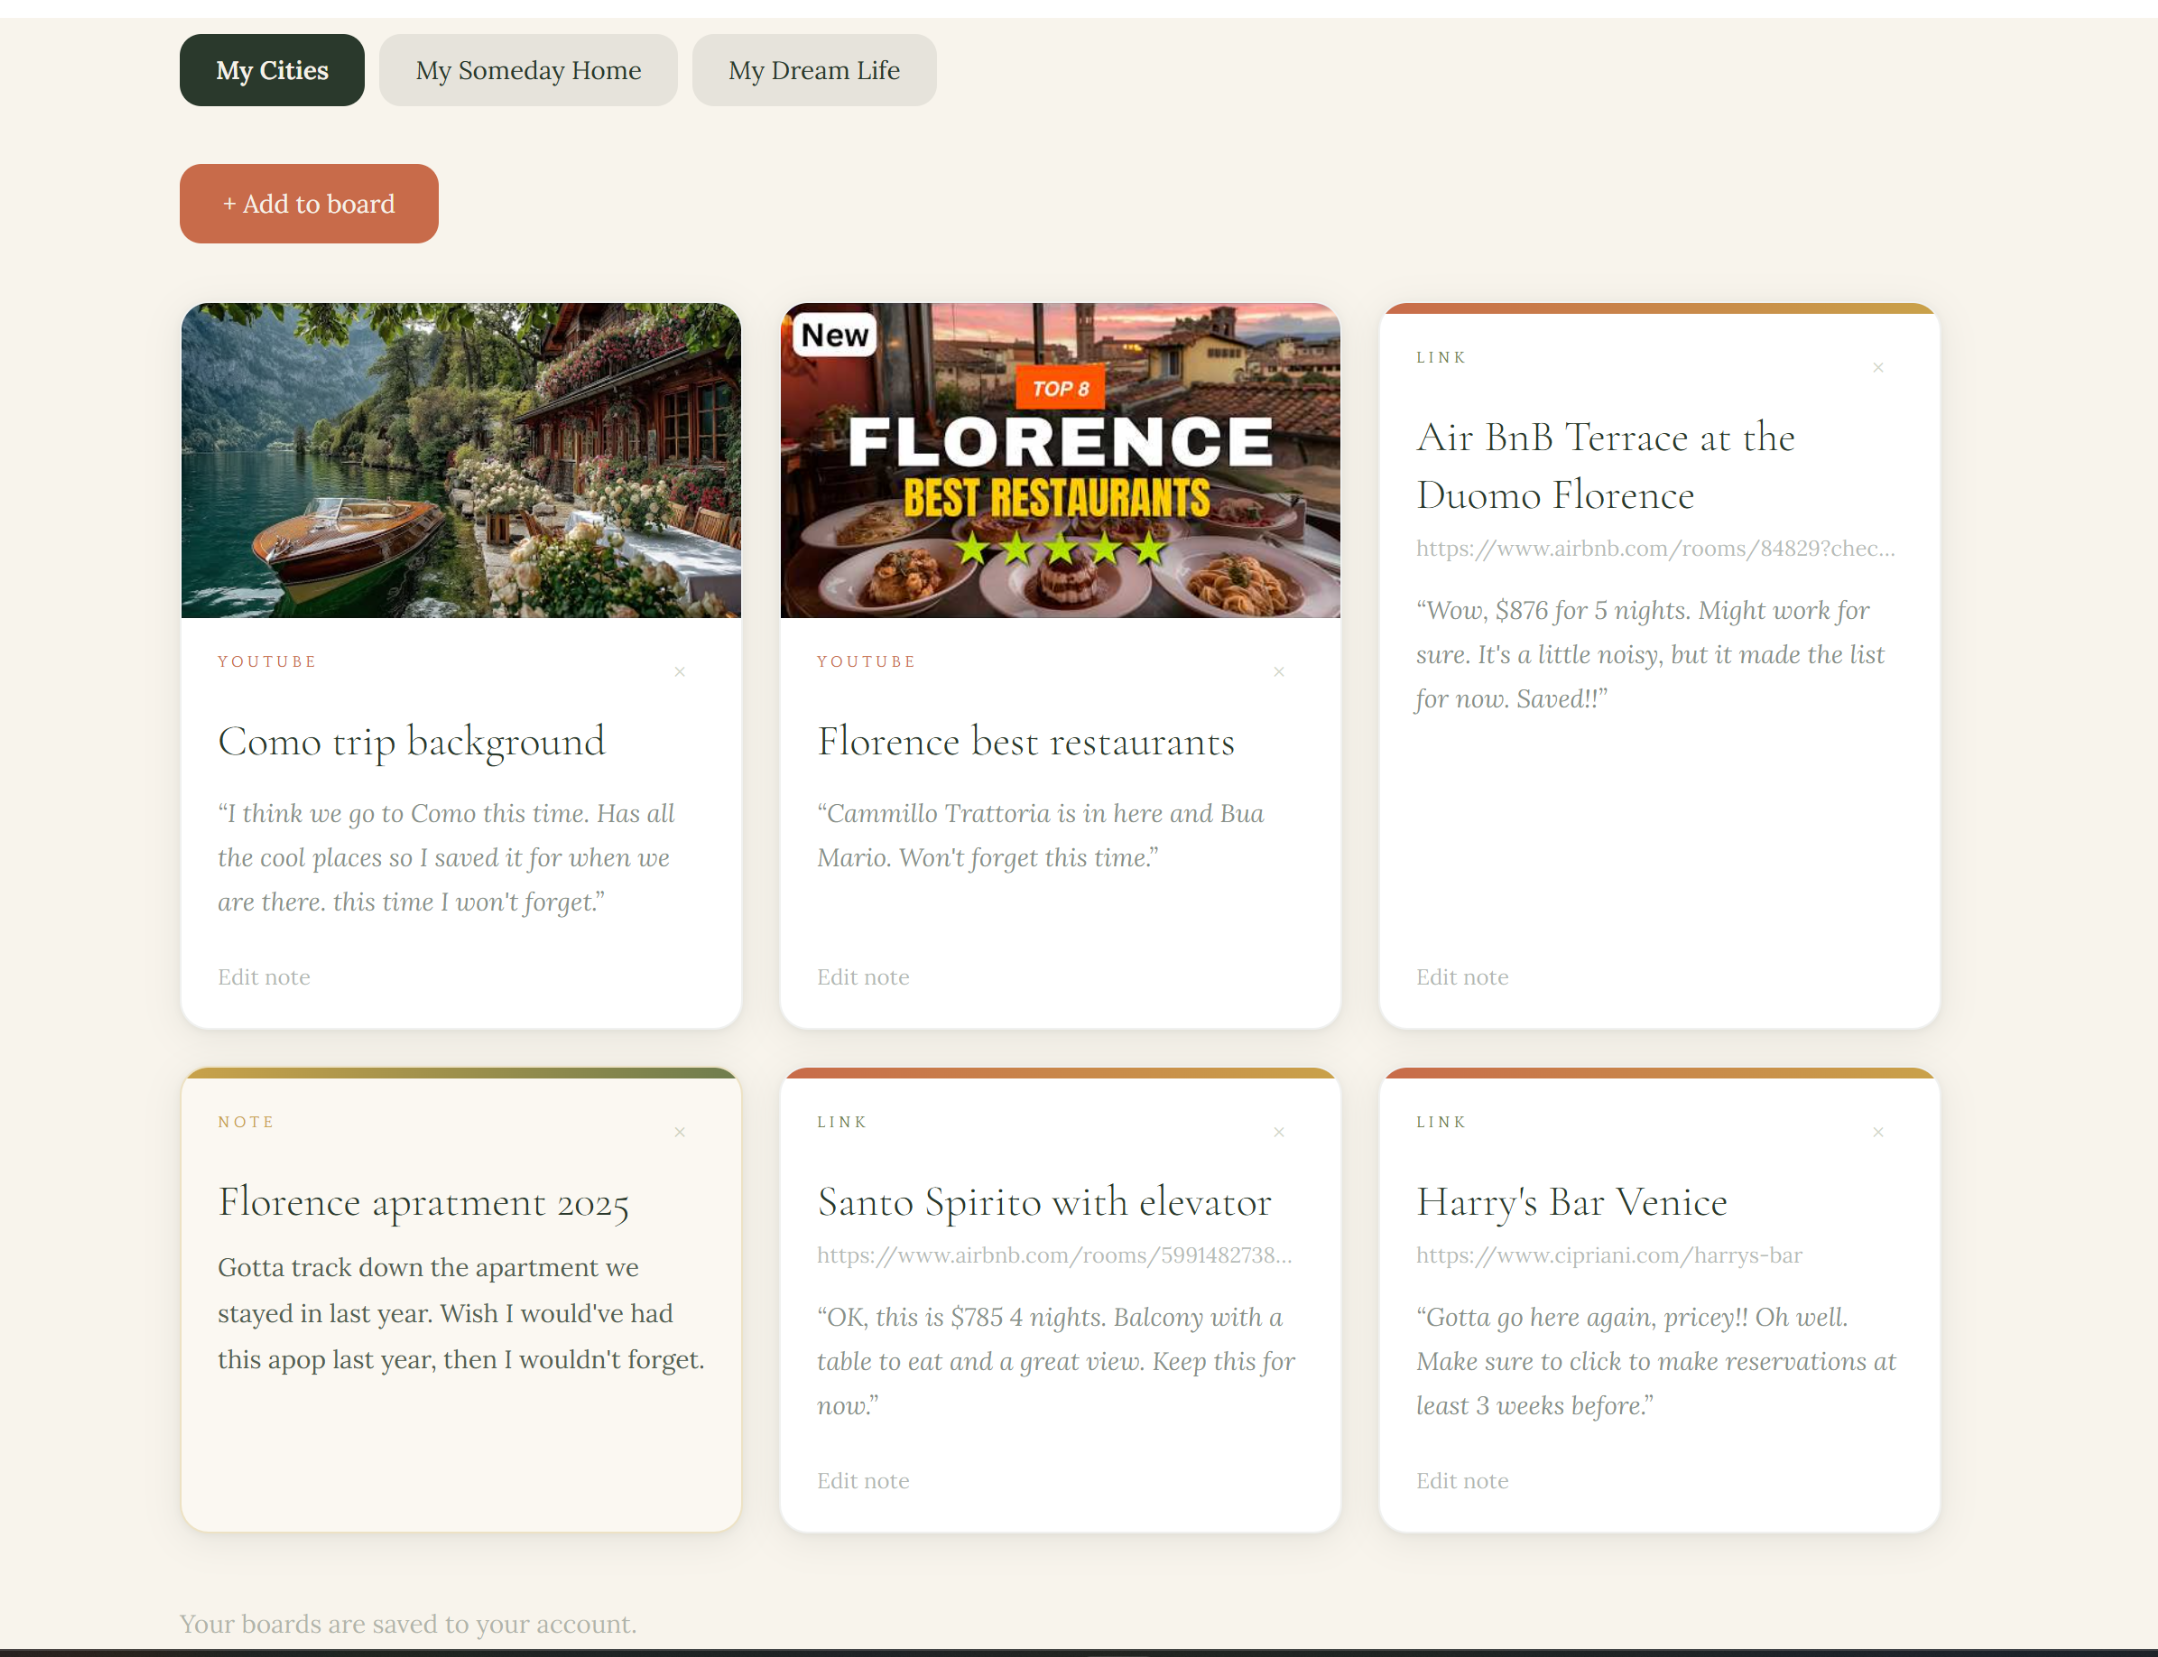Click the Florence best restaurants title
Viewport: 2158px width, 1657px height.
click(1026, 742)
